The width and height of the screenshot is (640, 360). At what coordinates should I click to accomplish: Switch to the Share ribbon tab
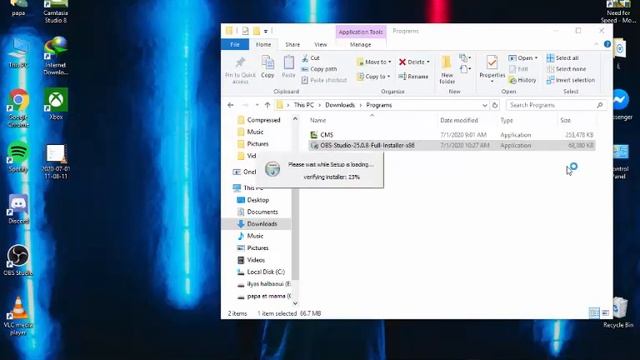click(x=292, y=44)
